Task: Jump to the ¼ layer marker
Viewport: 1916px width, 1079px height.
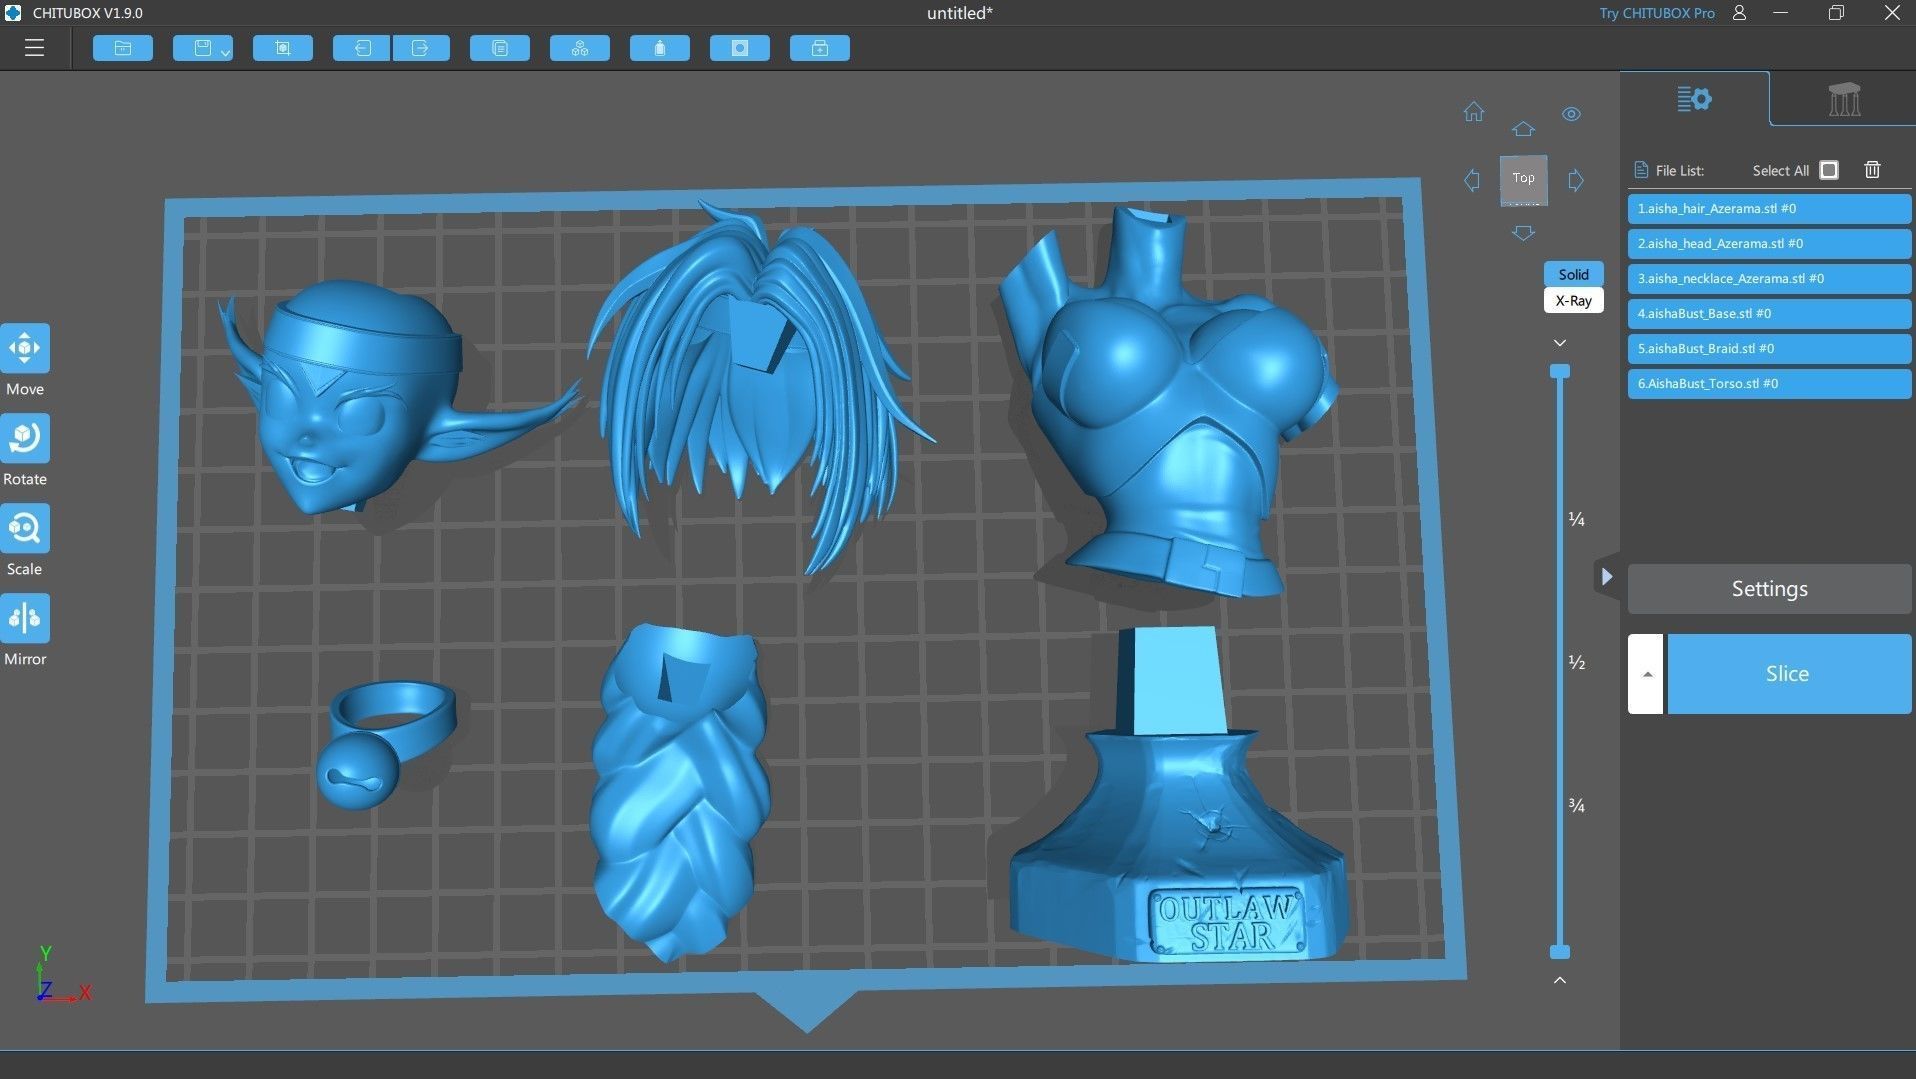Action: tap(1577, 519)
